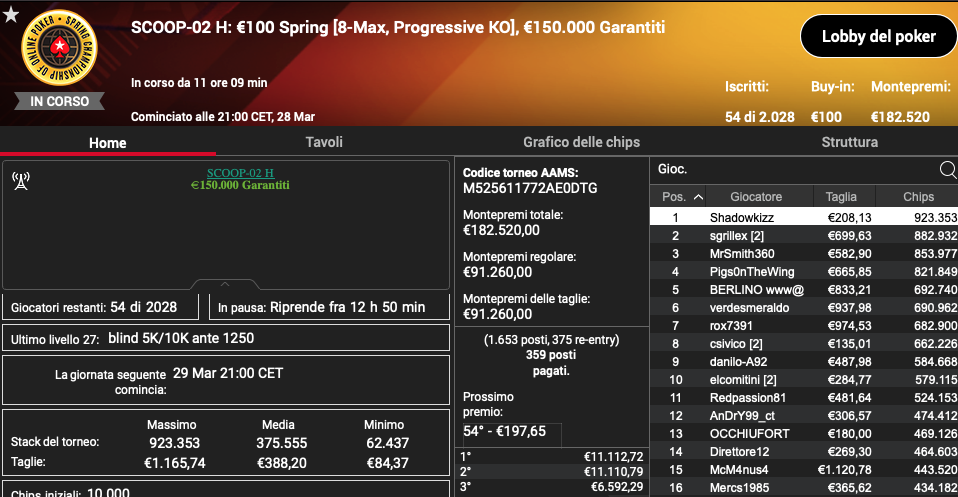The image size is (958, 497).
Task: Click the favorite star icon
Action: click(x=10, y=14)
